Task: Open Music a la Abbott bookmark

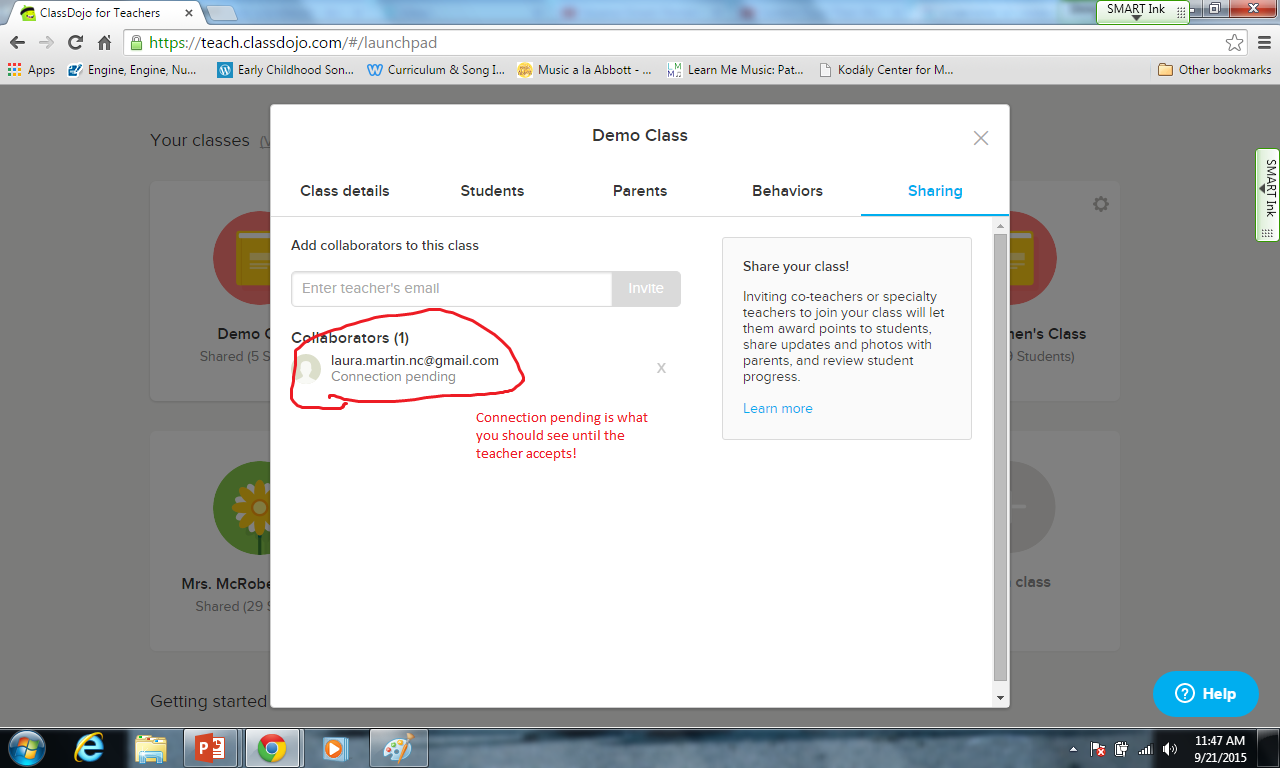Action: (x=585, y=70)
